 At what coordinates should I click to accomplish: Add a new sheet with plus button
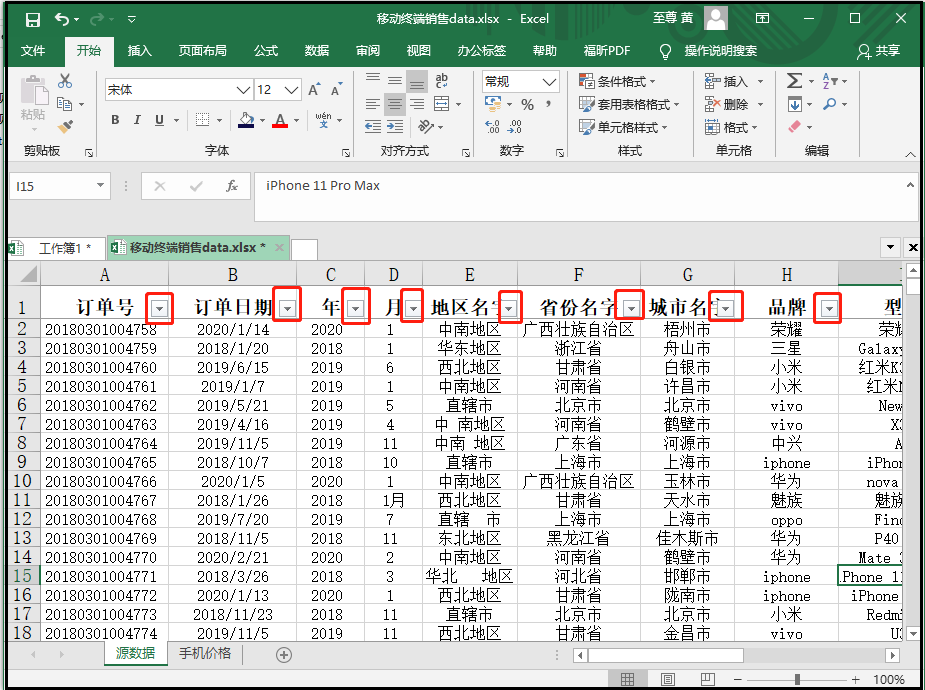coord(284,655)
